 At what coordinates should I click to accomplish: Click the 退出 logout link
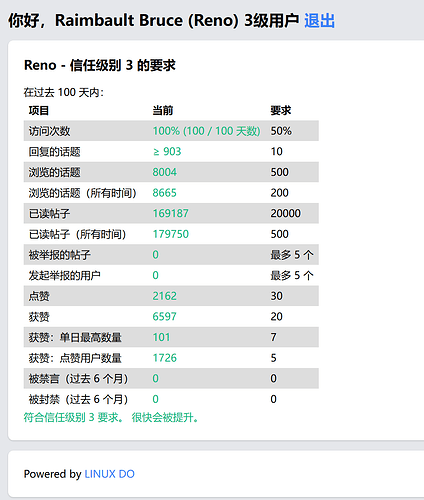319,21
